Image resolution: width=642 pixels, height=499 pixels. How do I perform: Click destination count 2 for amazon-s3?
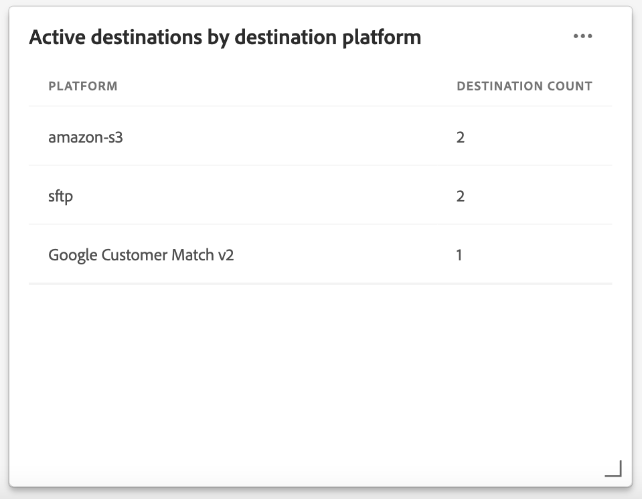461,137
